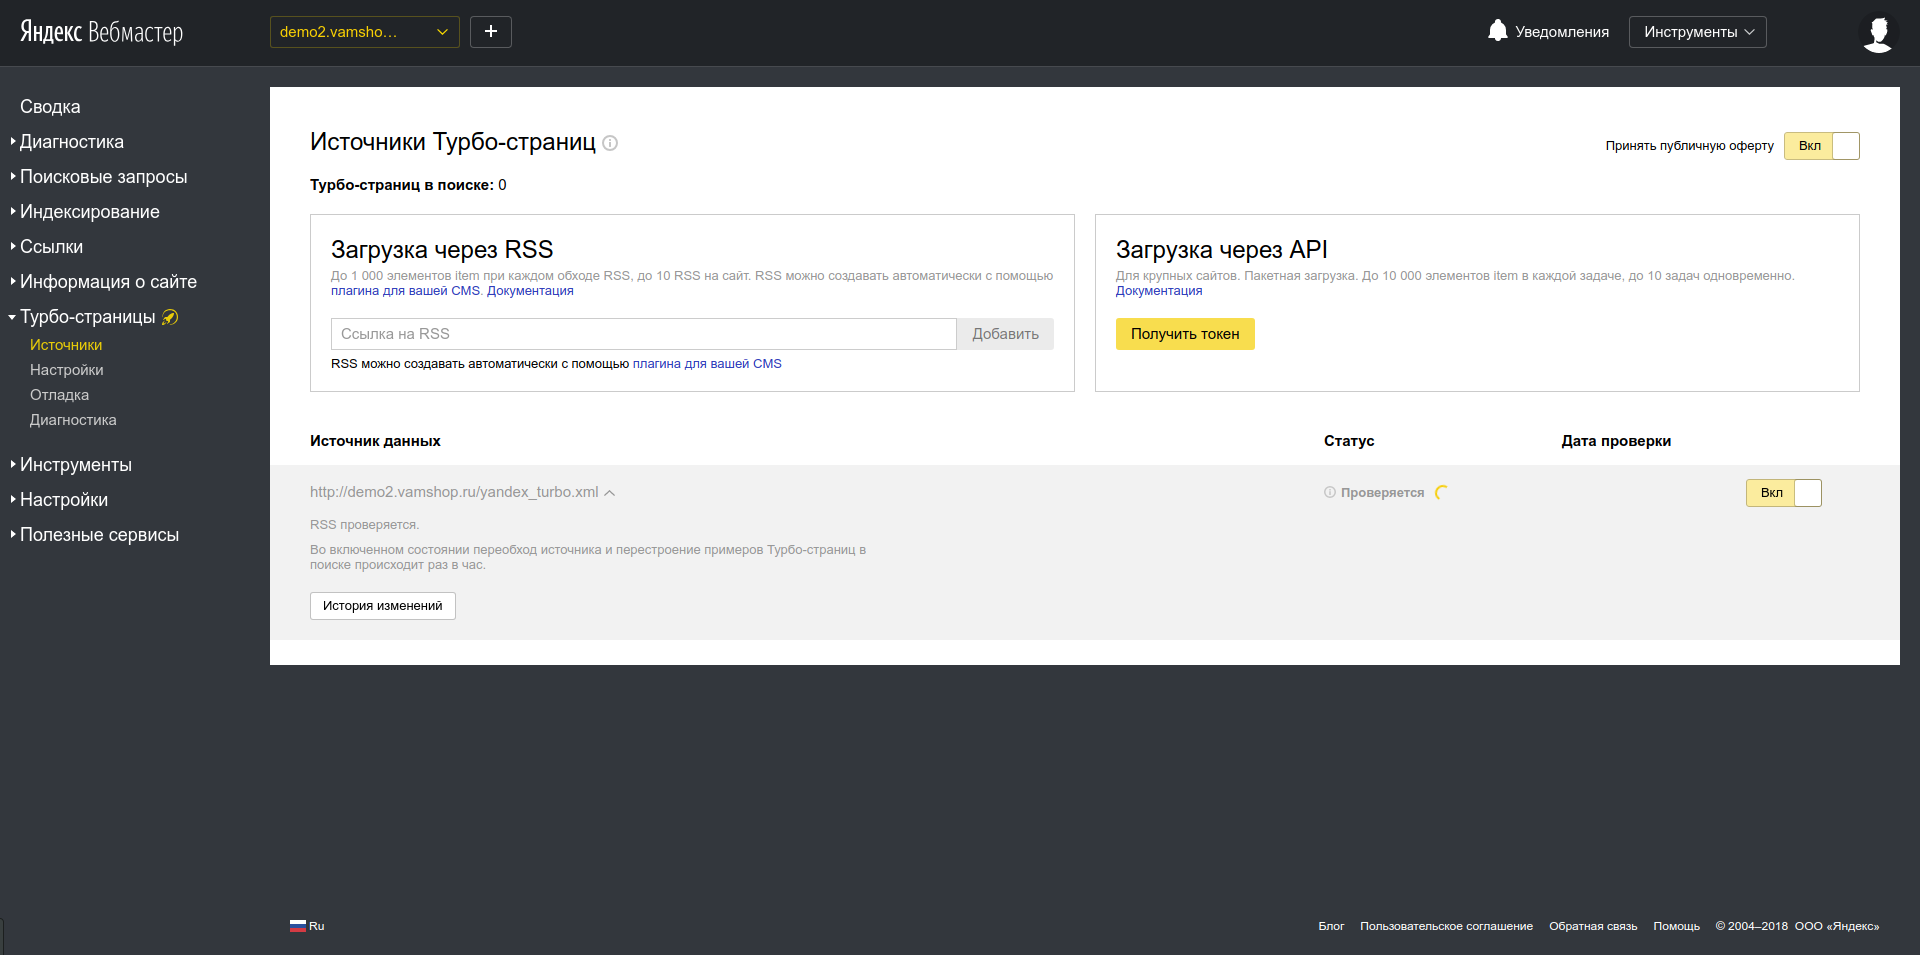Image resolution: width=1920 pixels, height=955 pixels.
Task: Open the user profile avatar
Action: [1877, 33]
